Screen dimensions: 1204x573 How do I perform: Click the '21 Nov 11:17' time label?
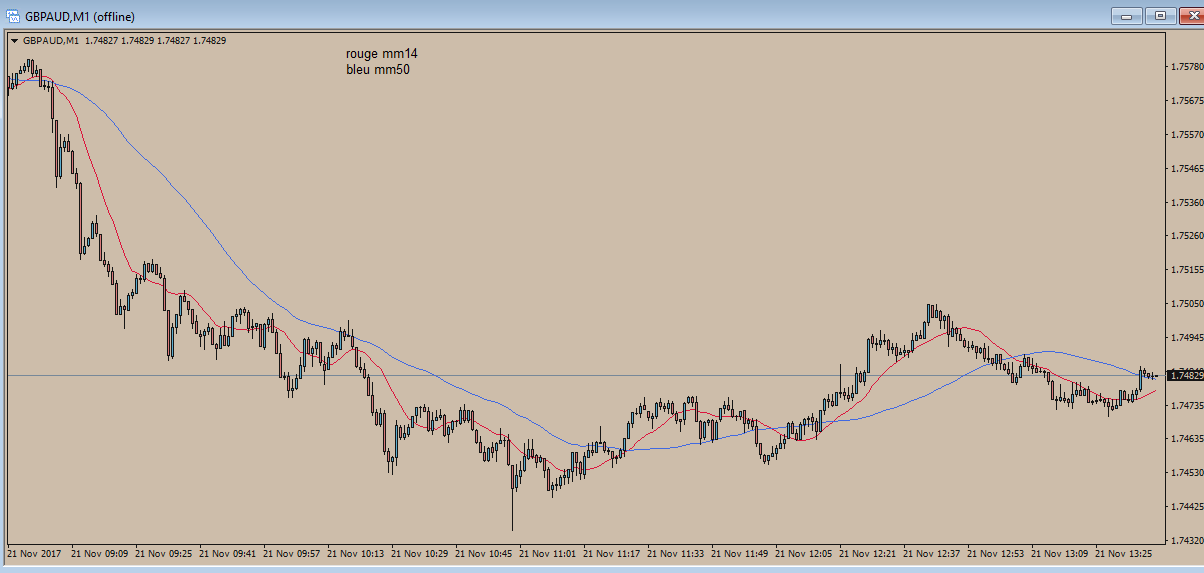tap(613, 553)
